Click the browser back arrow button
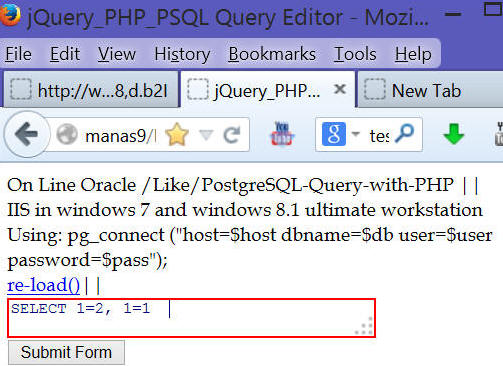Viewport: 503px width, 366px height. [x=27, y=135]
